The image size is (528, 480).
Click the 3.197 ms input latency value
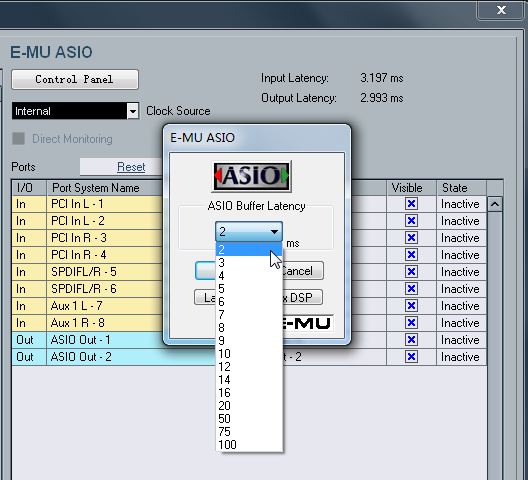point(382,78)
